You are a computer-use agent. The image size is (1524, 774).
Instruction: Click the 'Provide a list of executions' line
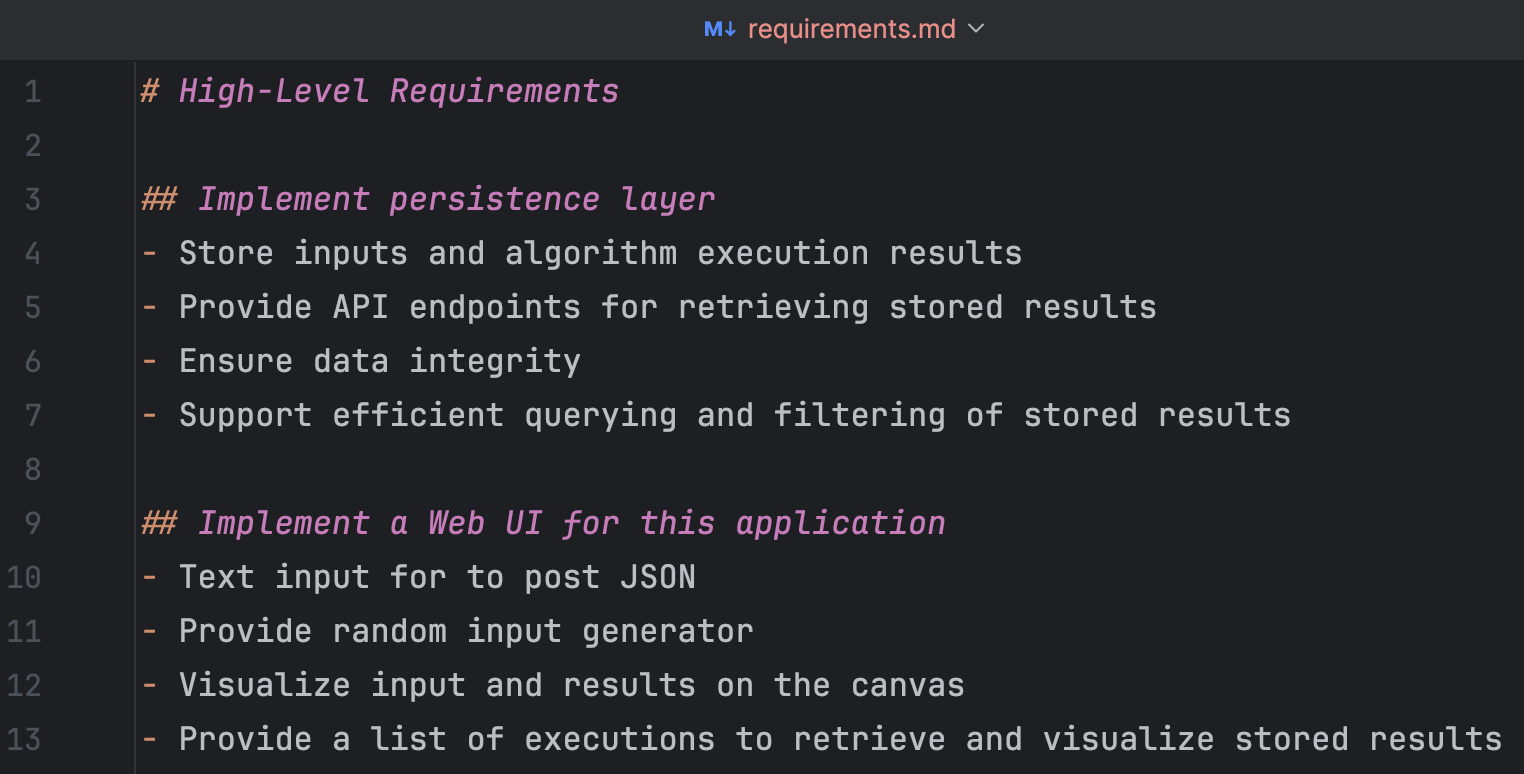click(x=839, y=739)
